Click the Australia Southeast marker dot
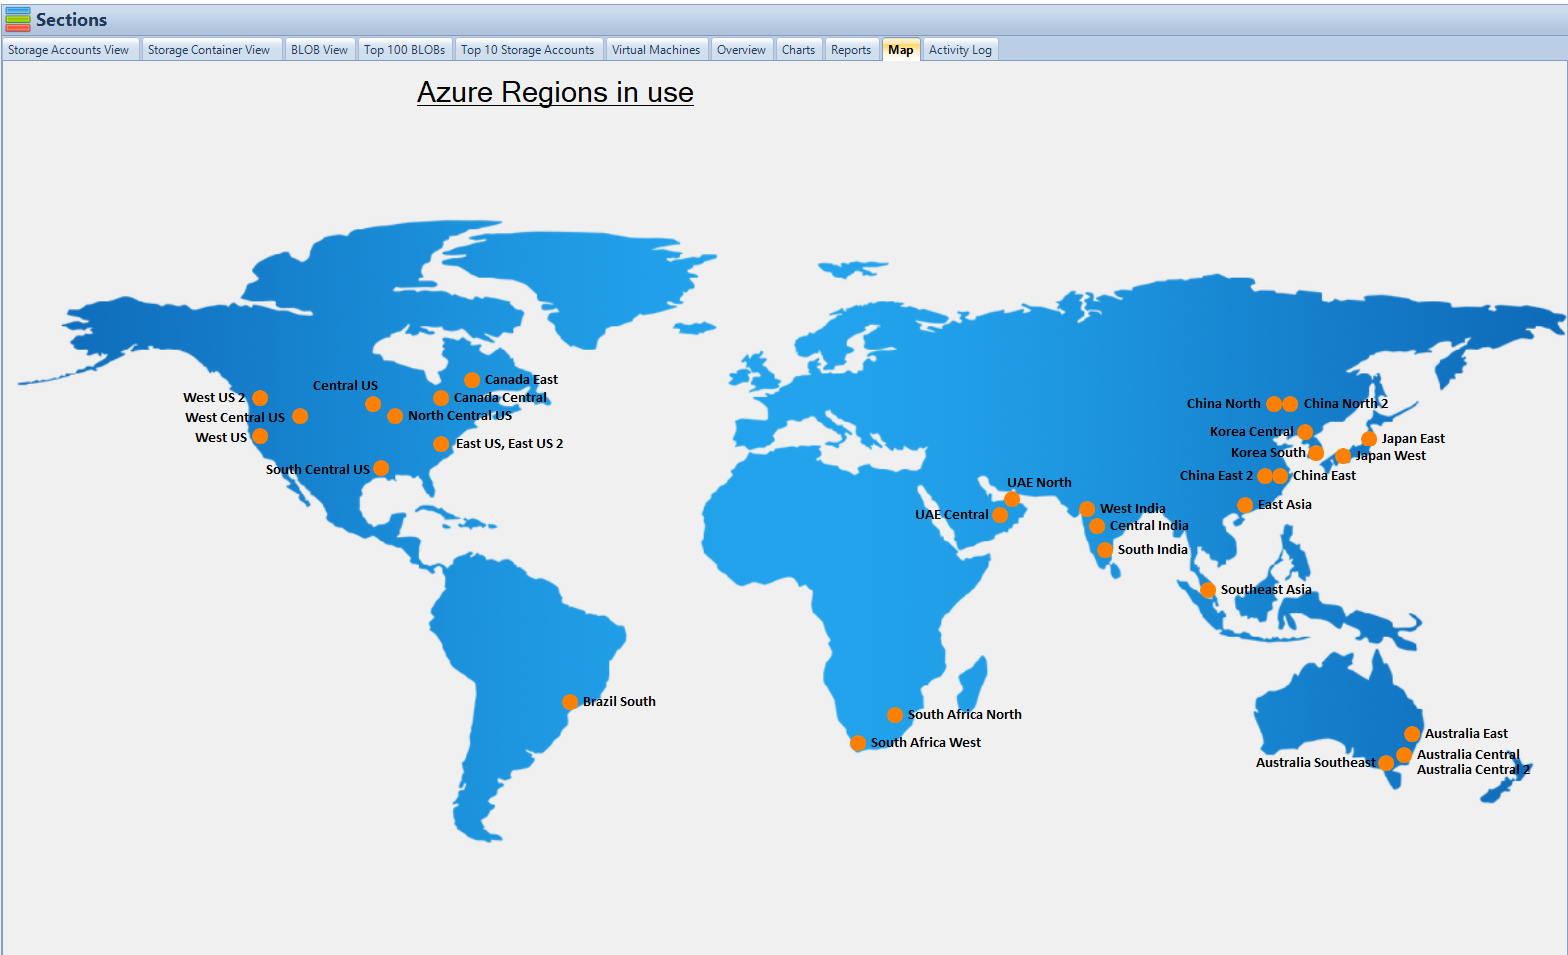 [x=1386, y=763]
